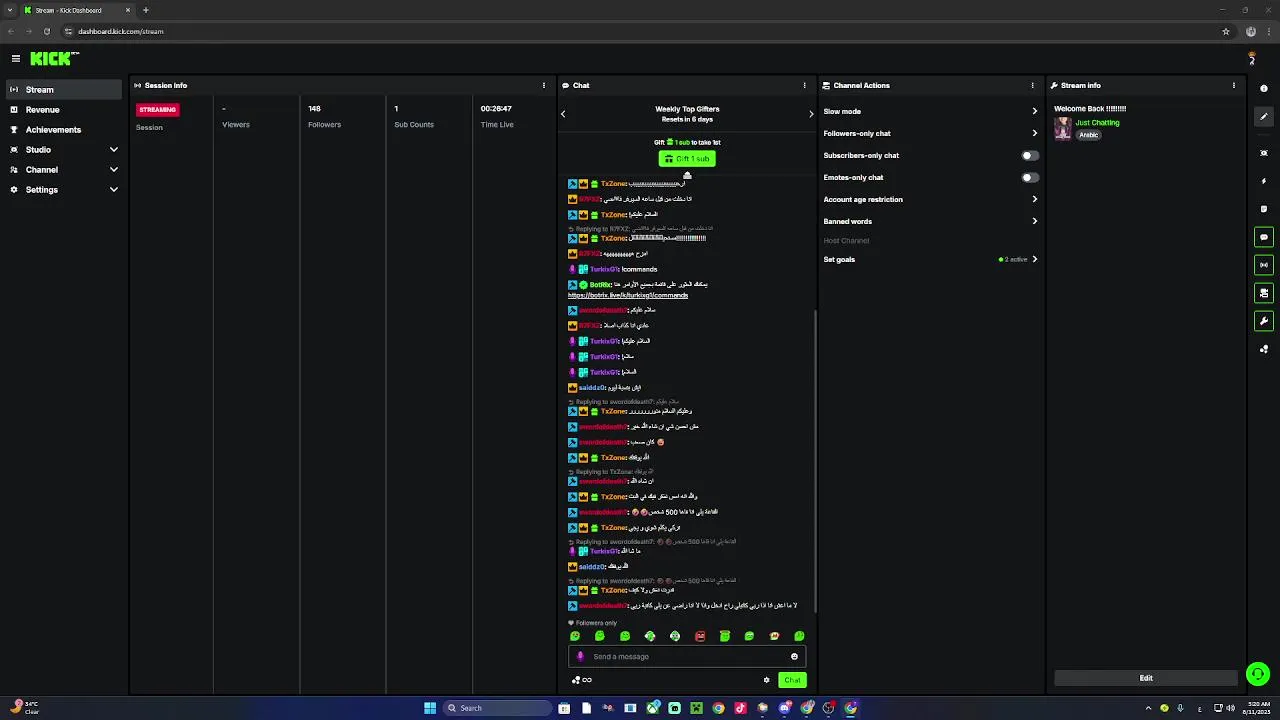Open Banned words settings

(931, 221)
